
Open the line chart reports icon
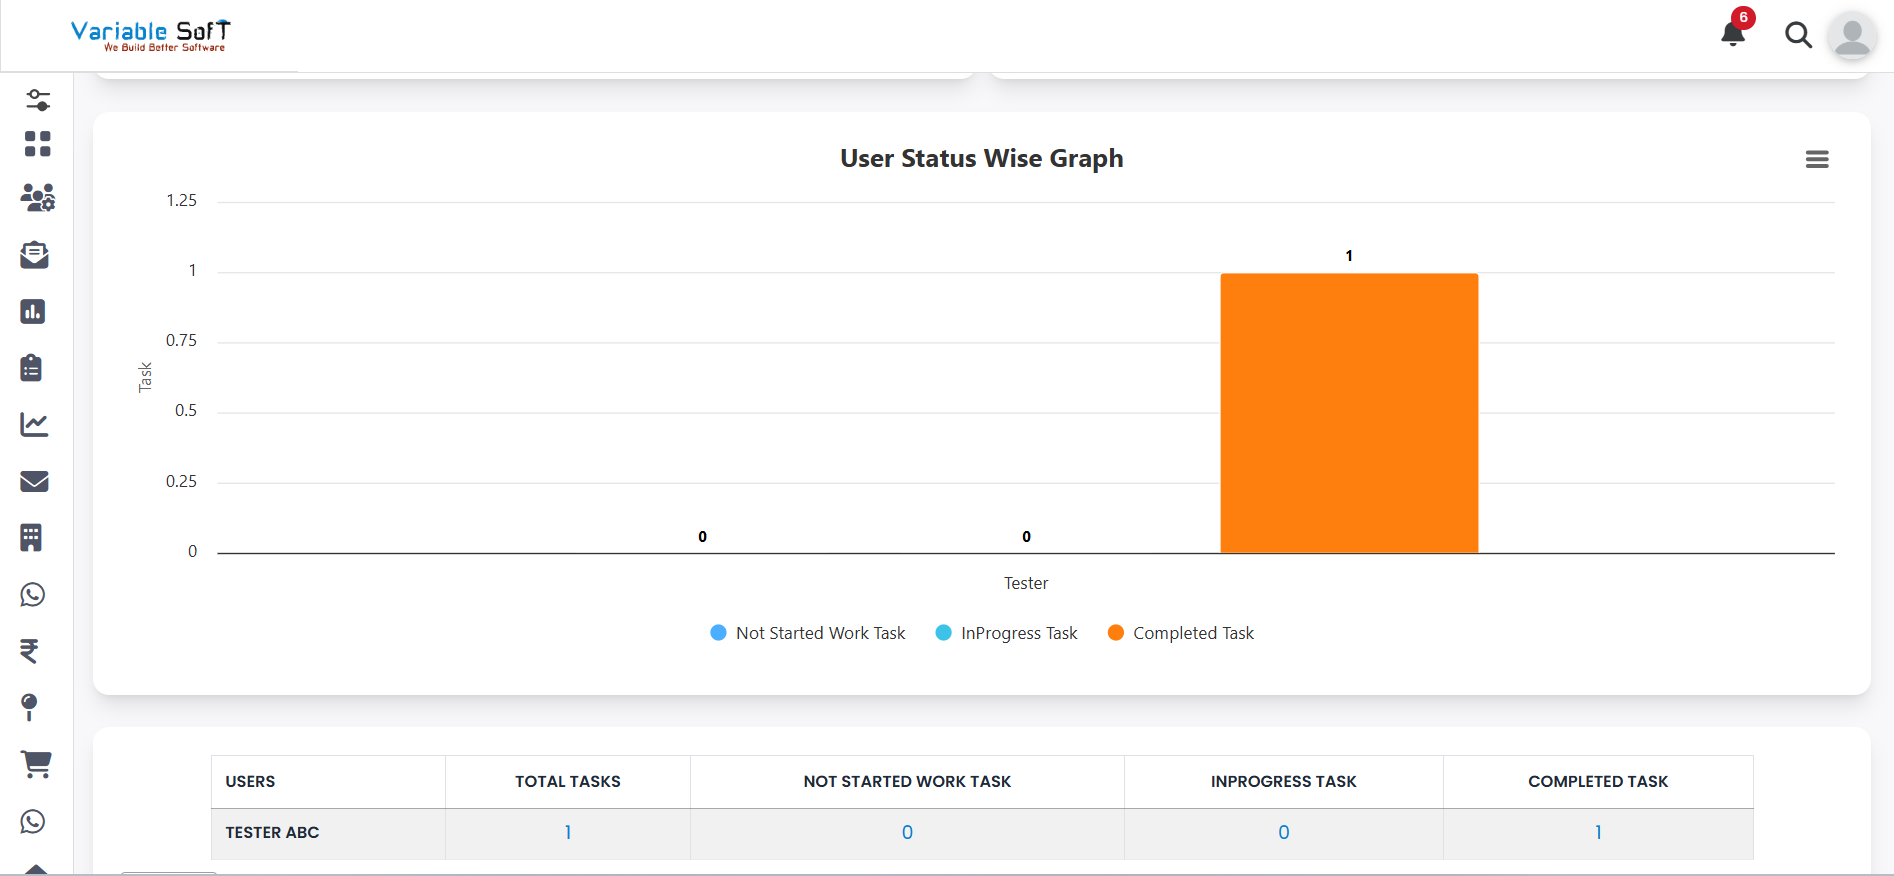coord(34,425)
